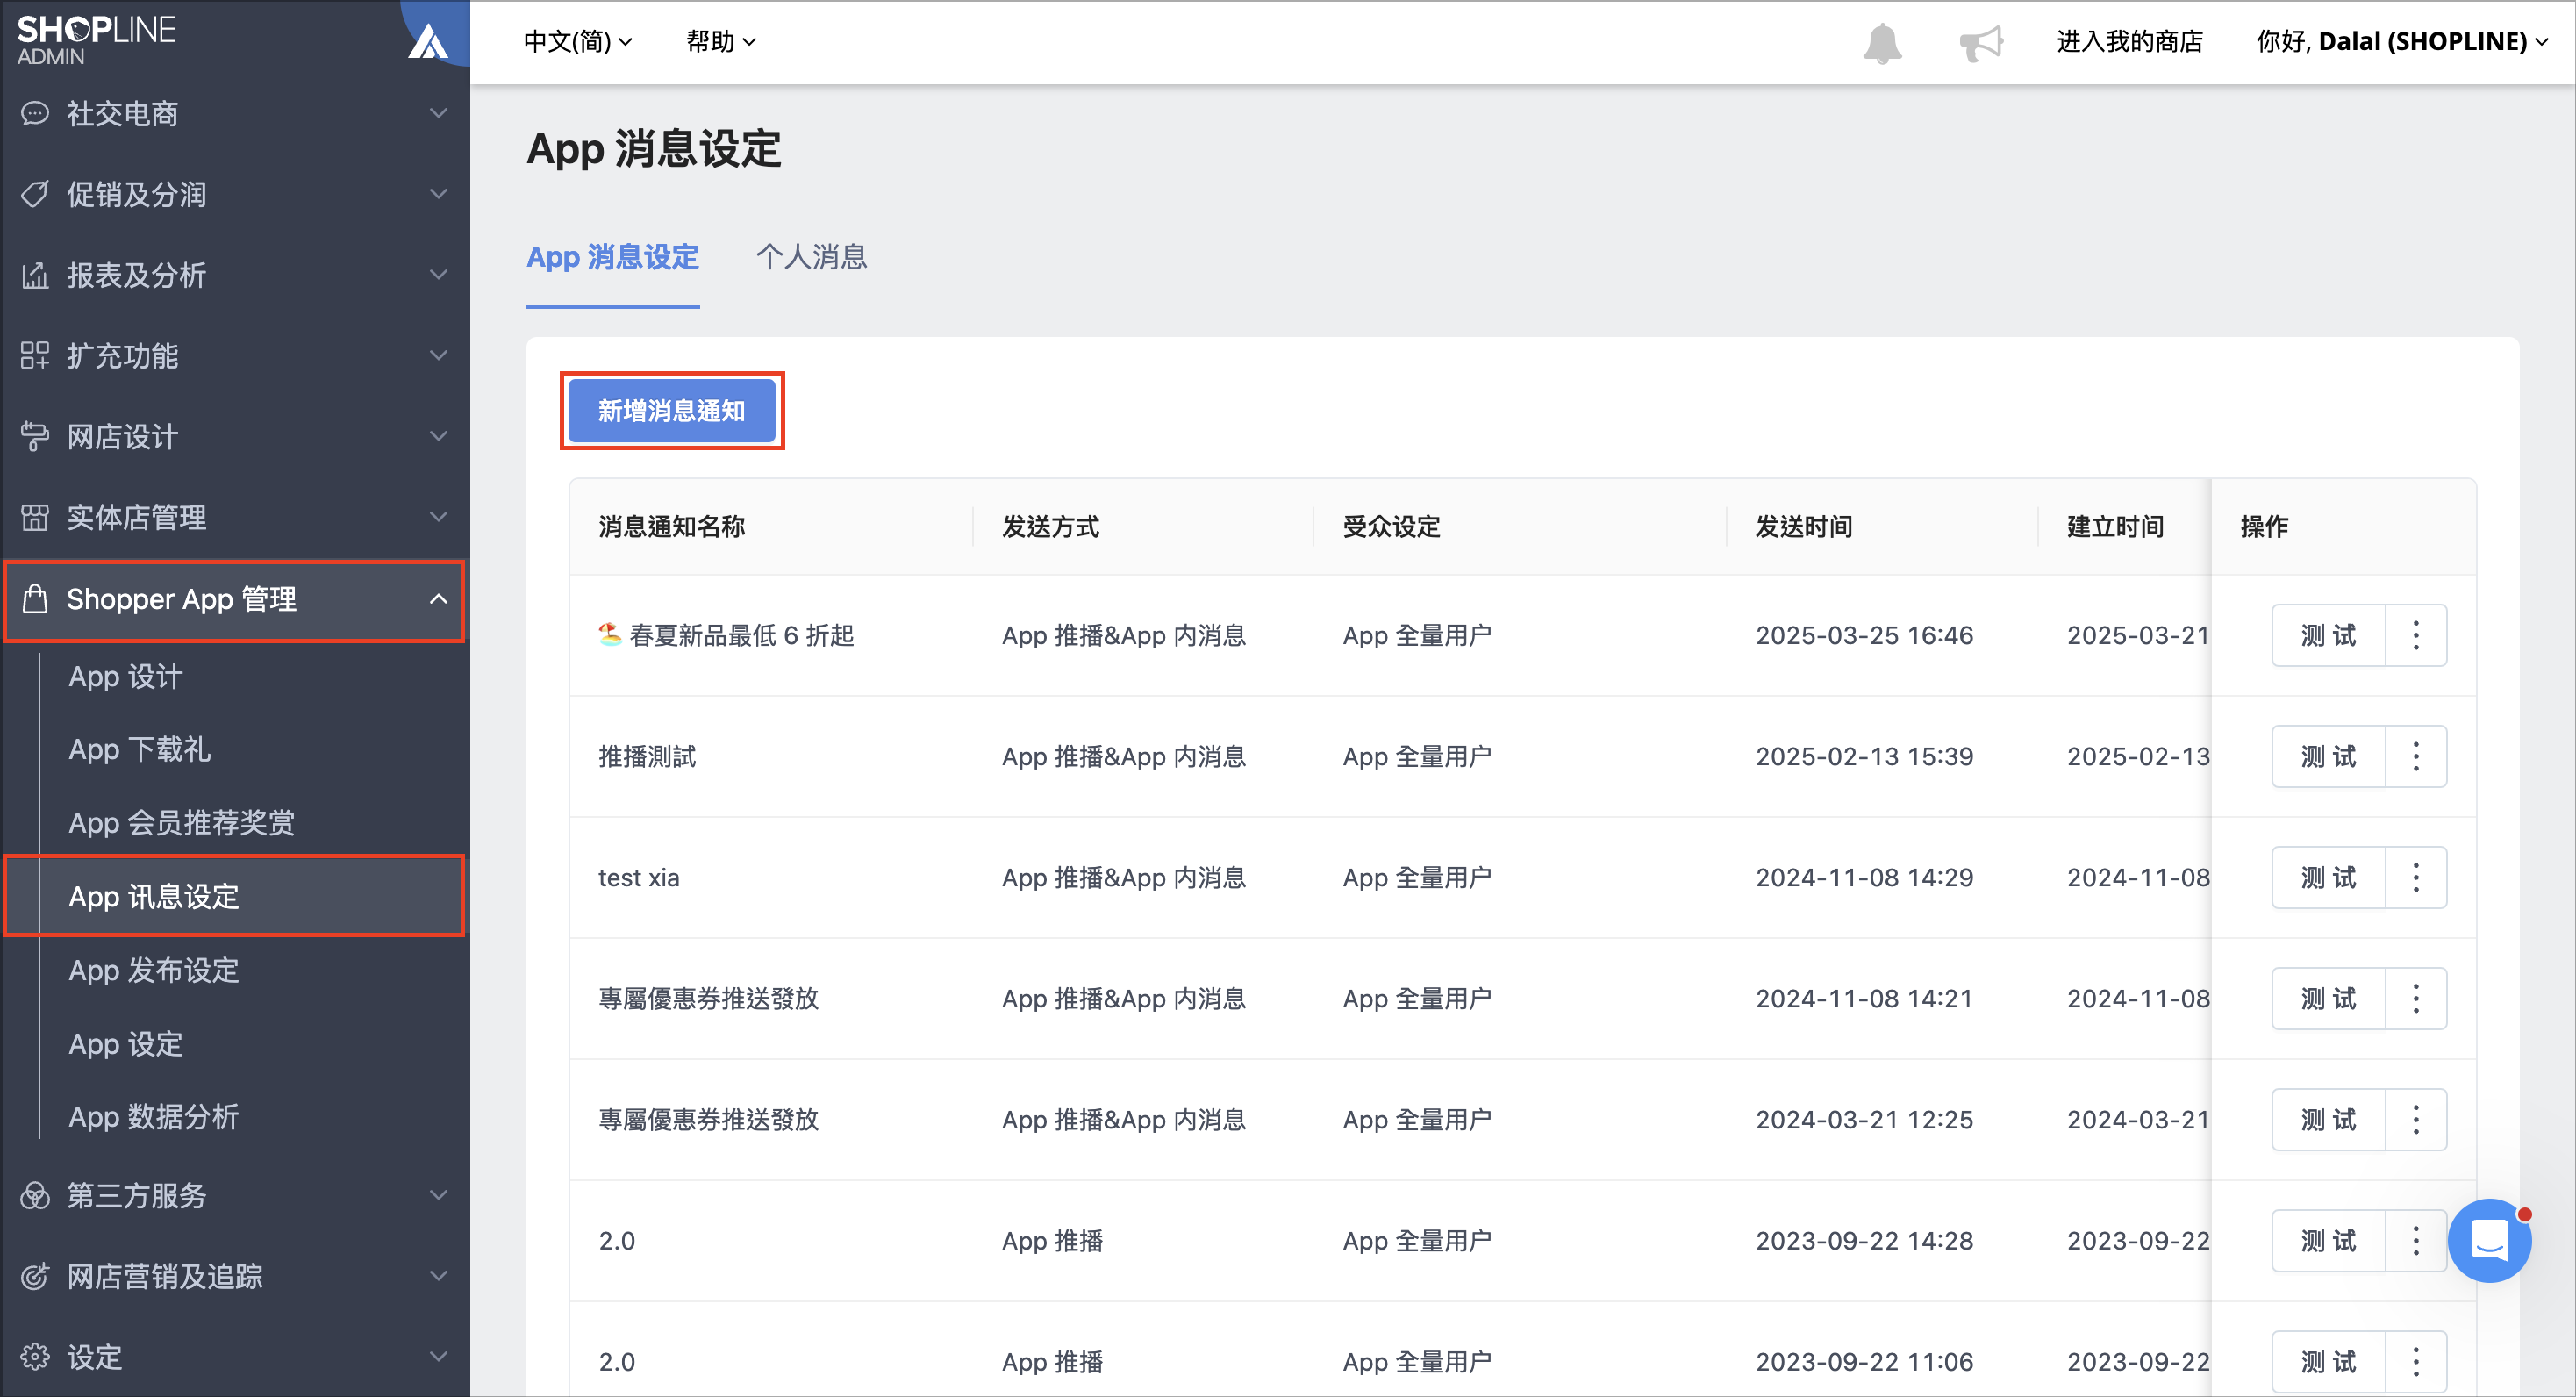Open the 中文(简) language dropdown
This screenshot has width=2576, height=1397.
coord(578,42)
